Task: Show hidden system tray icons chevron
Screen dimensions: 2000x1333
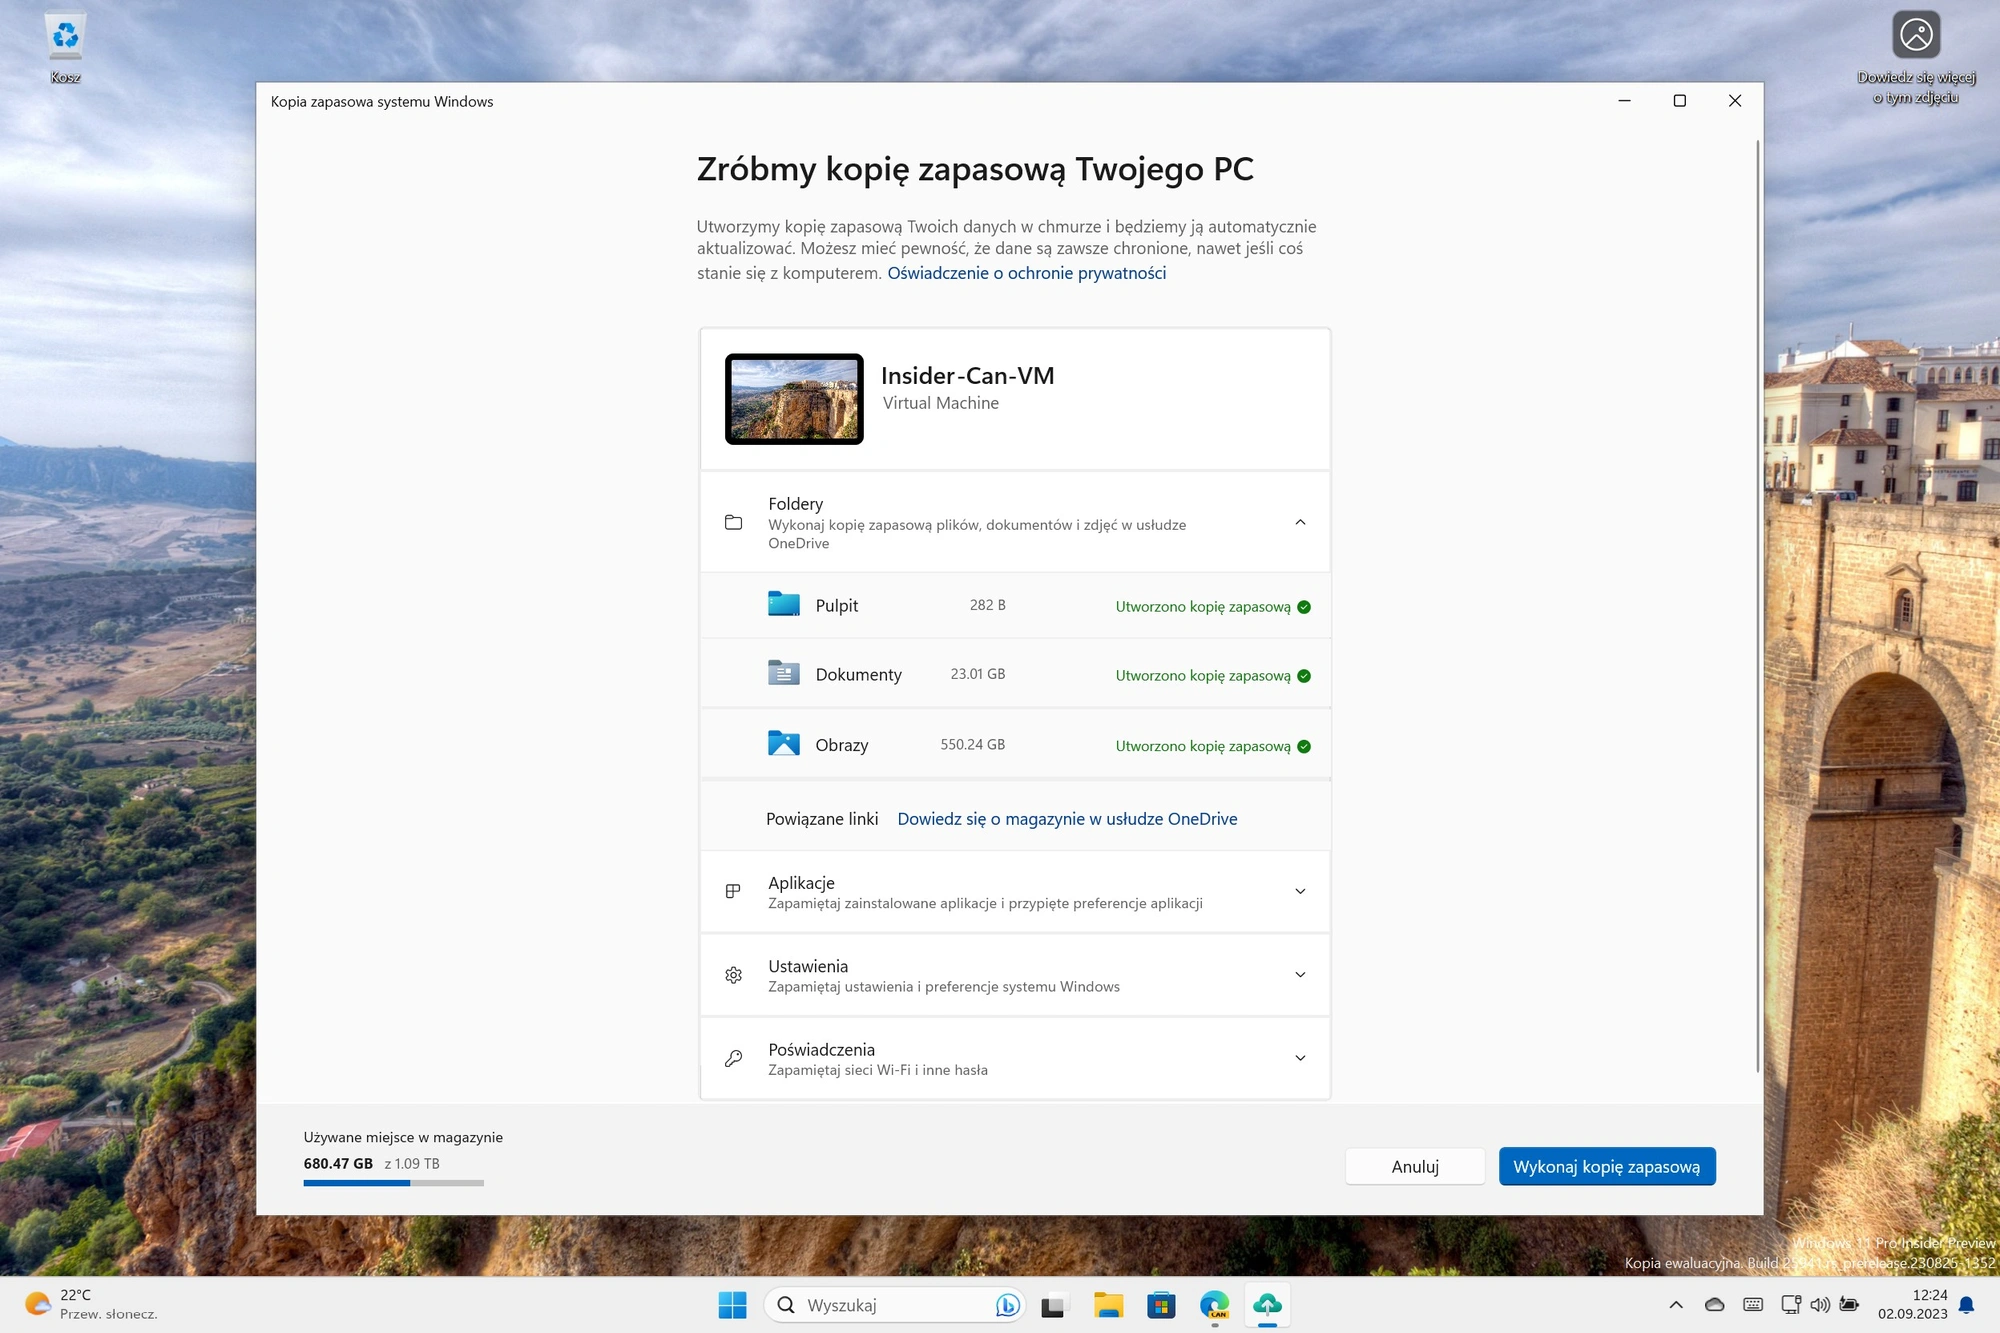Action: coord(1676,1305)
